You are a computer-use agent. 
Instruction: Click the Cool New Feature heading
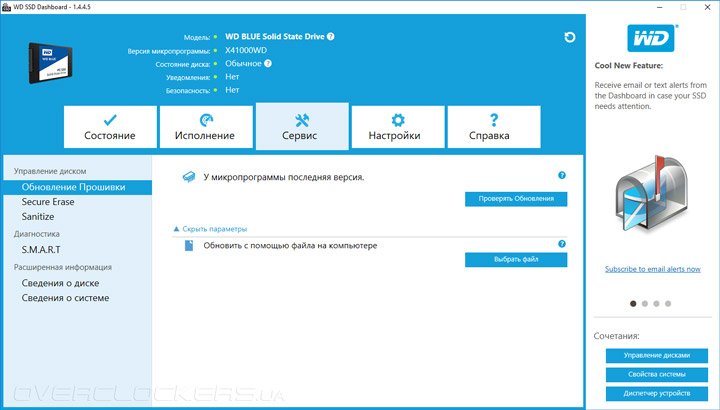629,66
